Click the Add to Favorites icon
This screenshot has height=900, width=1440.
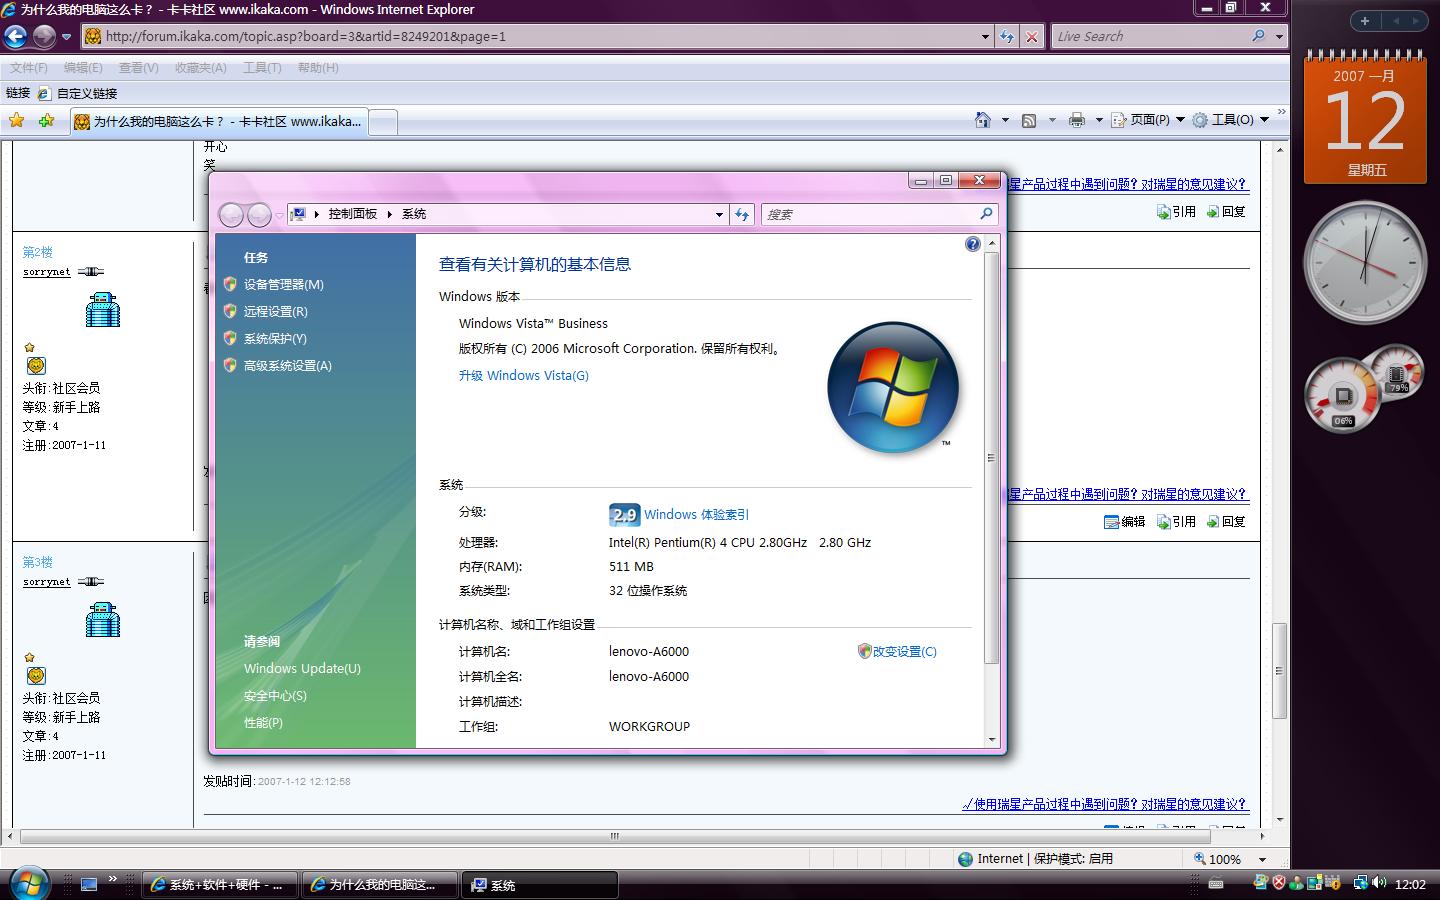pyautogui.click(x=46, y=121)
